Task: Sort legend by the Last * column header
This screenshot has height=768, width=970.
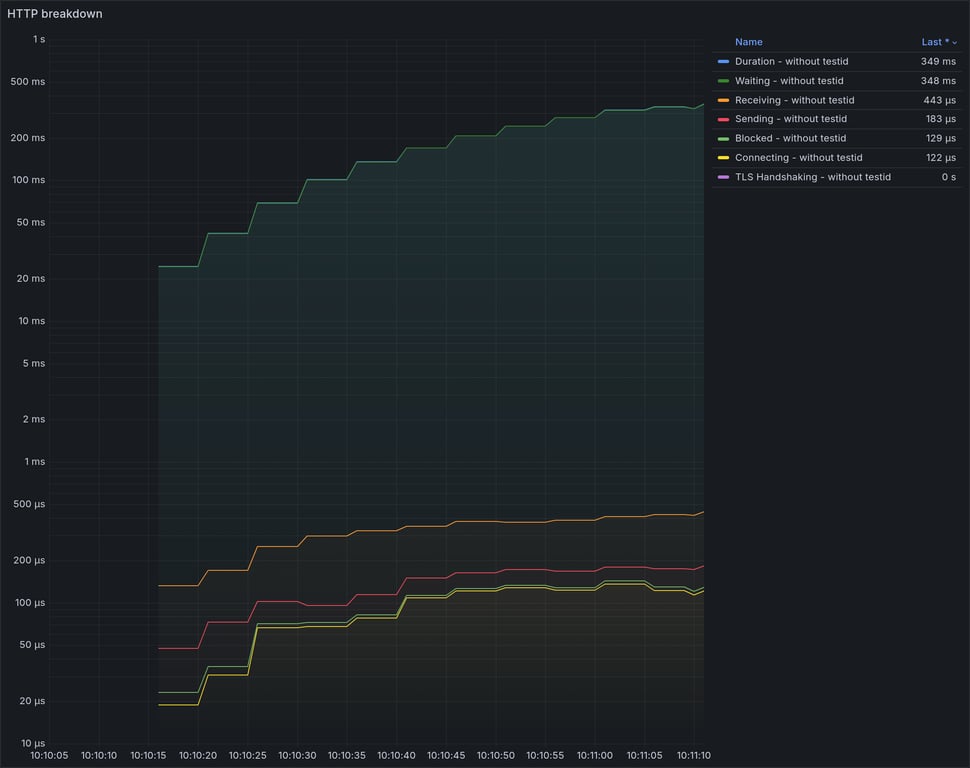Action: (935, 42)
